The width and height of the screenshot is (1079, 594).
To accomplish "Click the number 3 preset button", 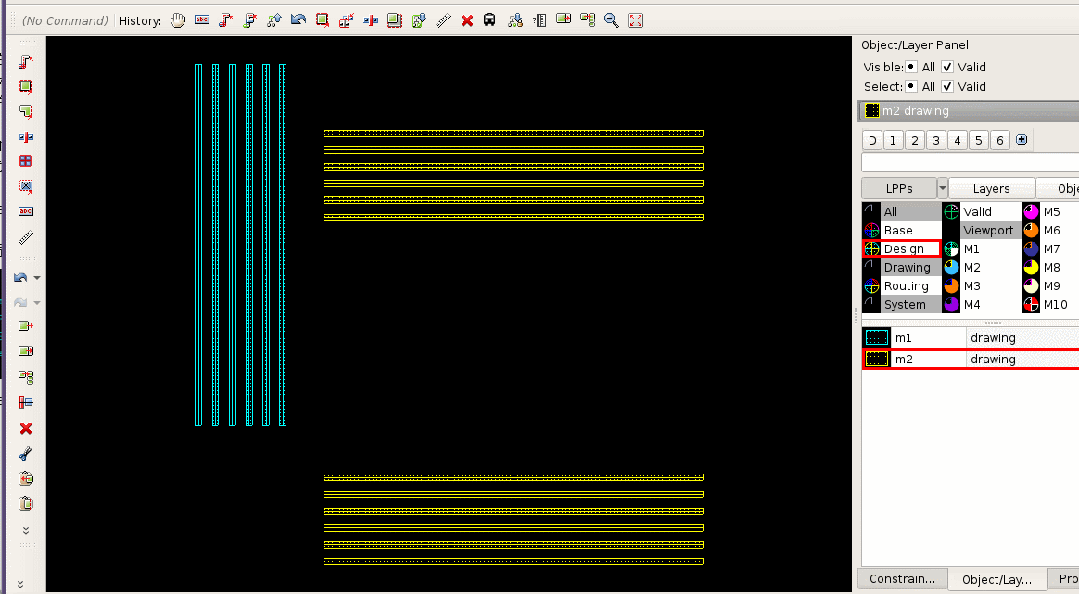I will coord(936,140).
